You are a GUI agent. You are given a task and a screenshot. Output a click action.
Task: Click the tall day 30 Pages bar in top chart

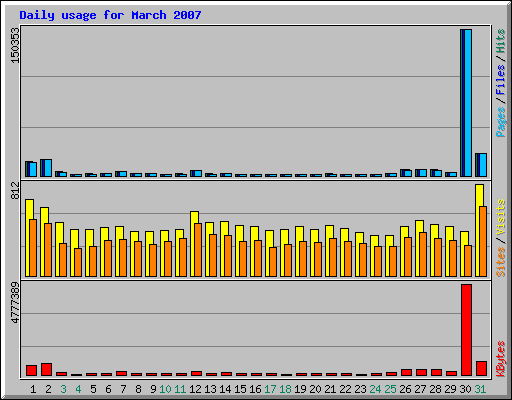point(468,103)
